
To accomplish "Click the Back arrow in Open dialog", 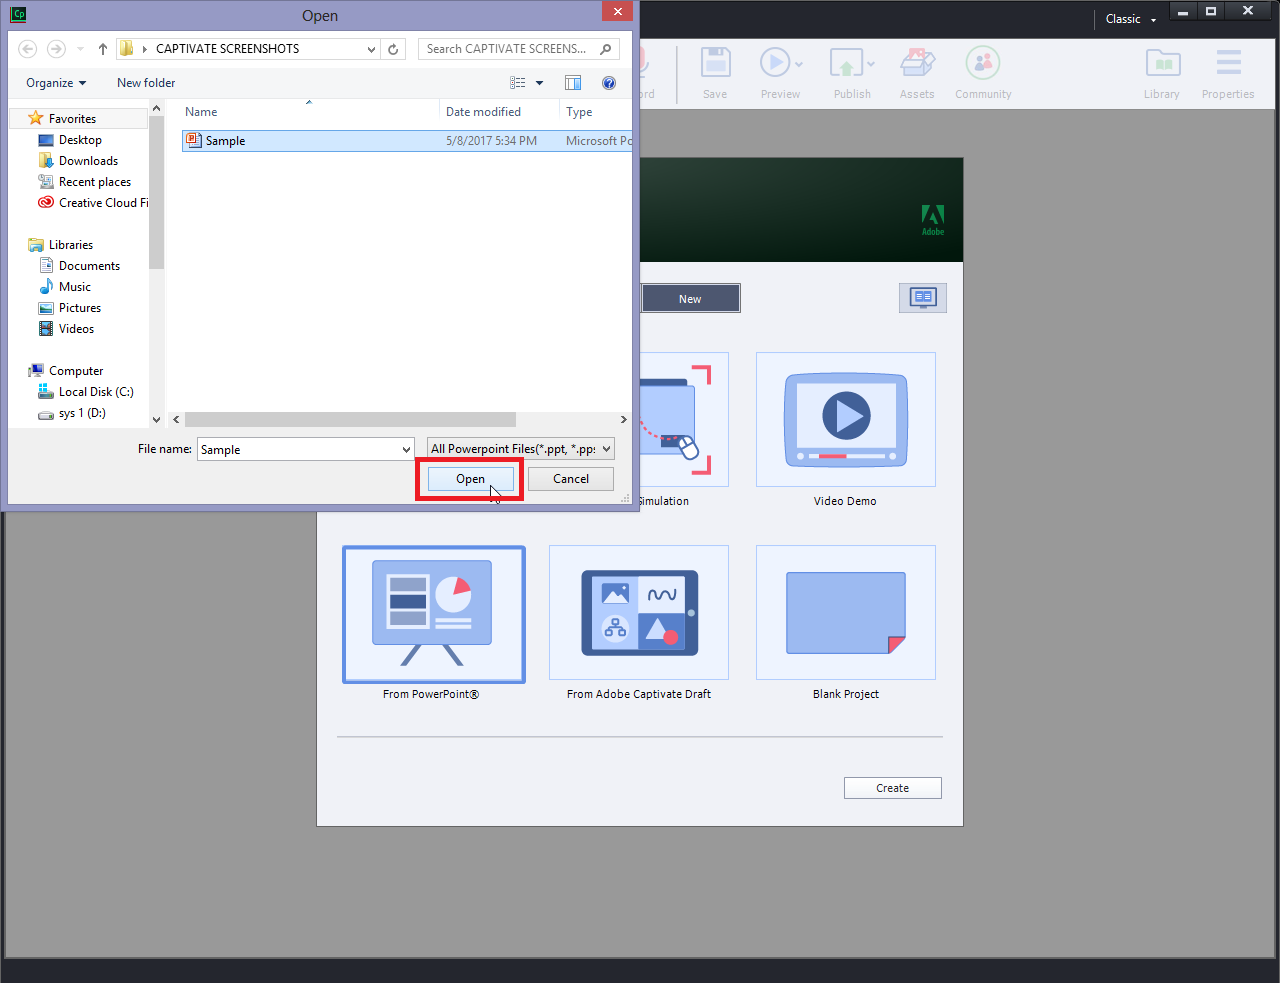I will [28, 49].
